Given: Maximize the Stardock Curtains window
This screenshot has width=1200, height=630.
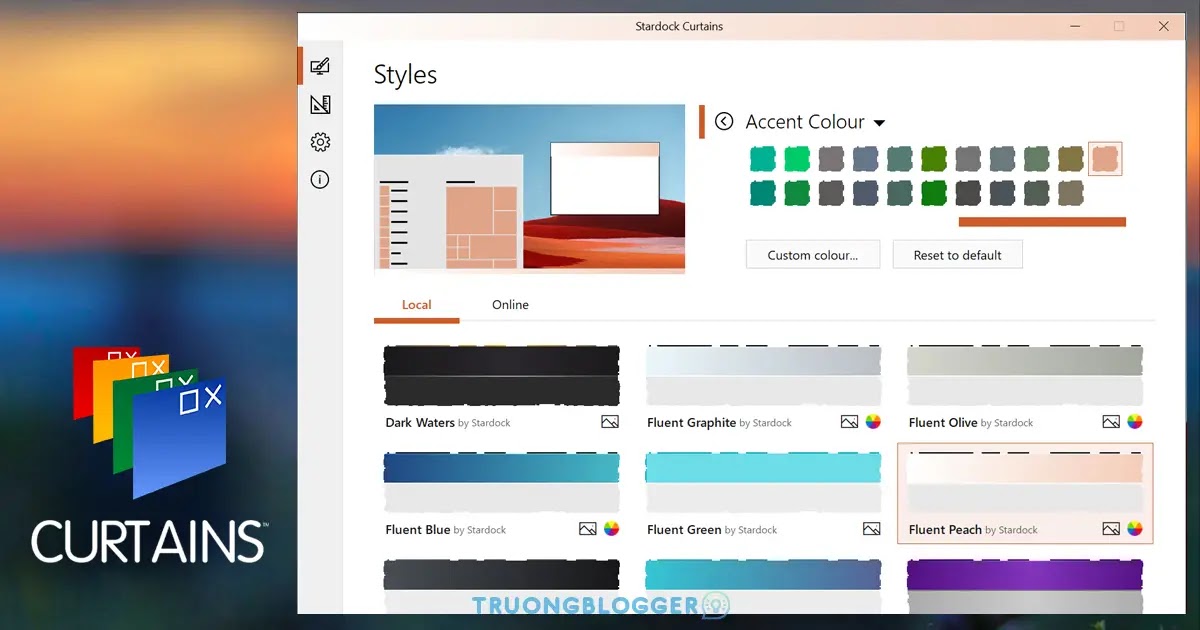Looking at the screenshot, I should point(1119,27).
